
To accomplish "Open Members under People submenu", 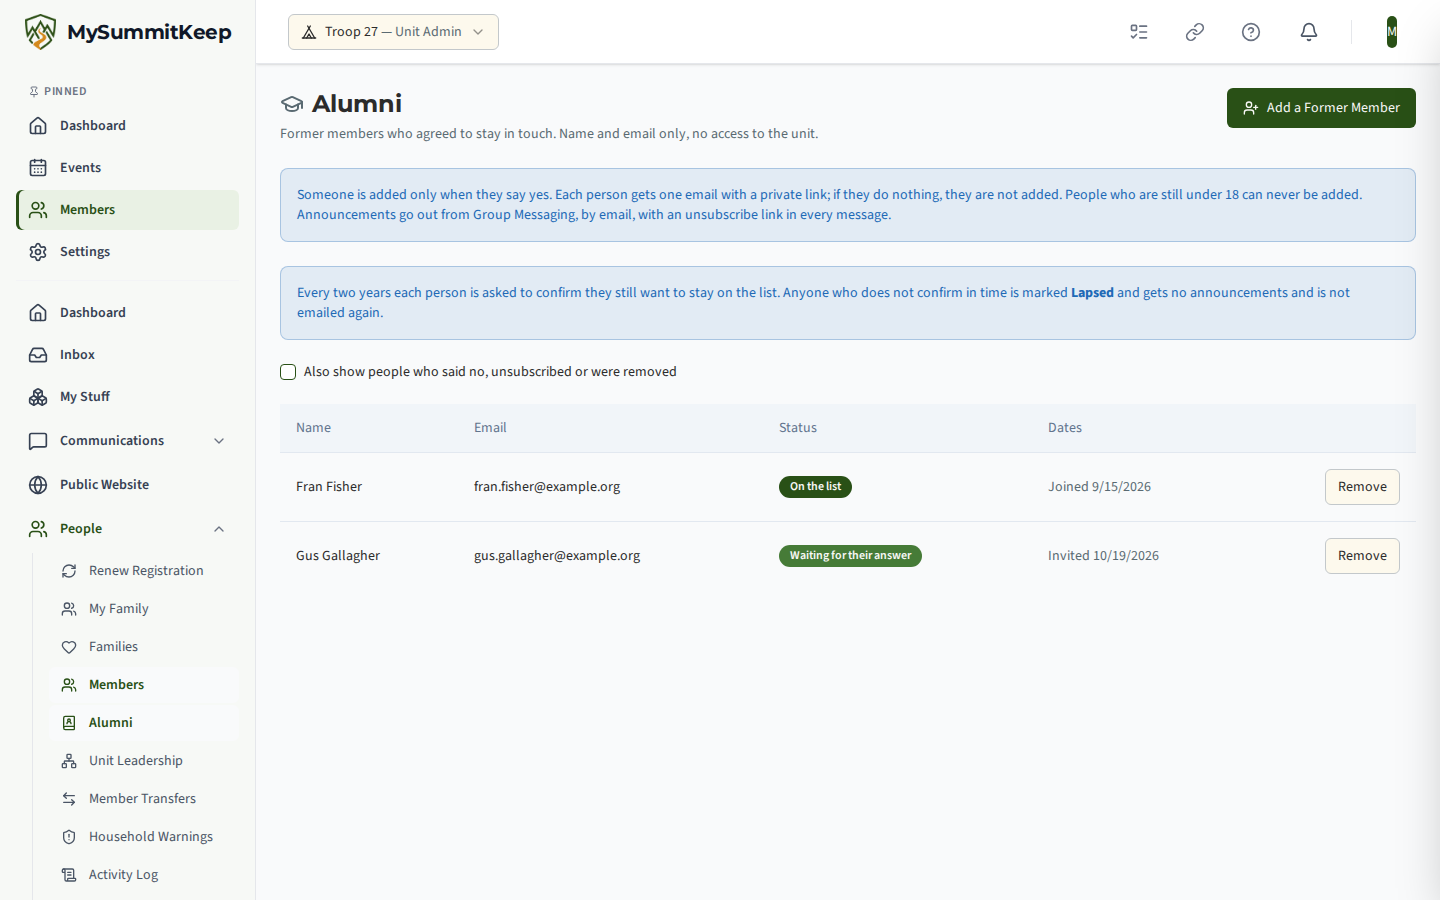I will 144,685.
